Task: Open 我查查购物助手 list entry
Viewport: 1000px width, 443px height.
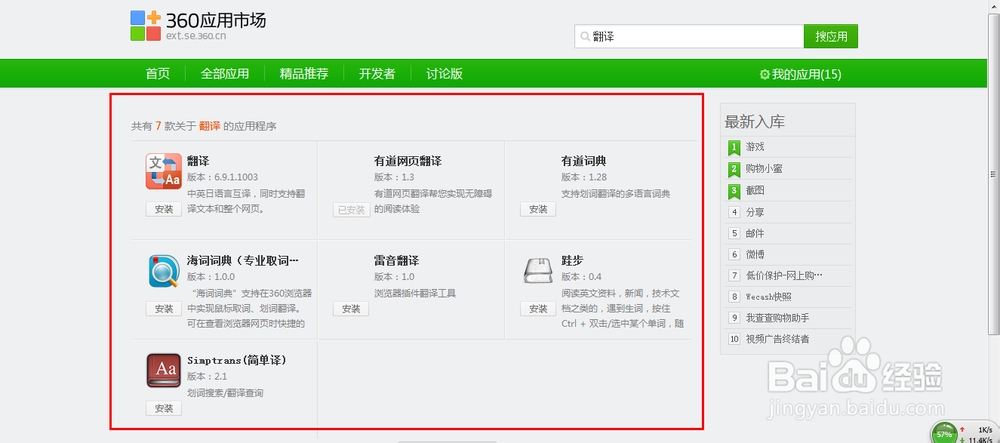Action: [x=777, y=317]
